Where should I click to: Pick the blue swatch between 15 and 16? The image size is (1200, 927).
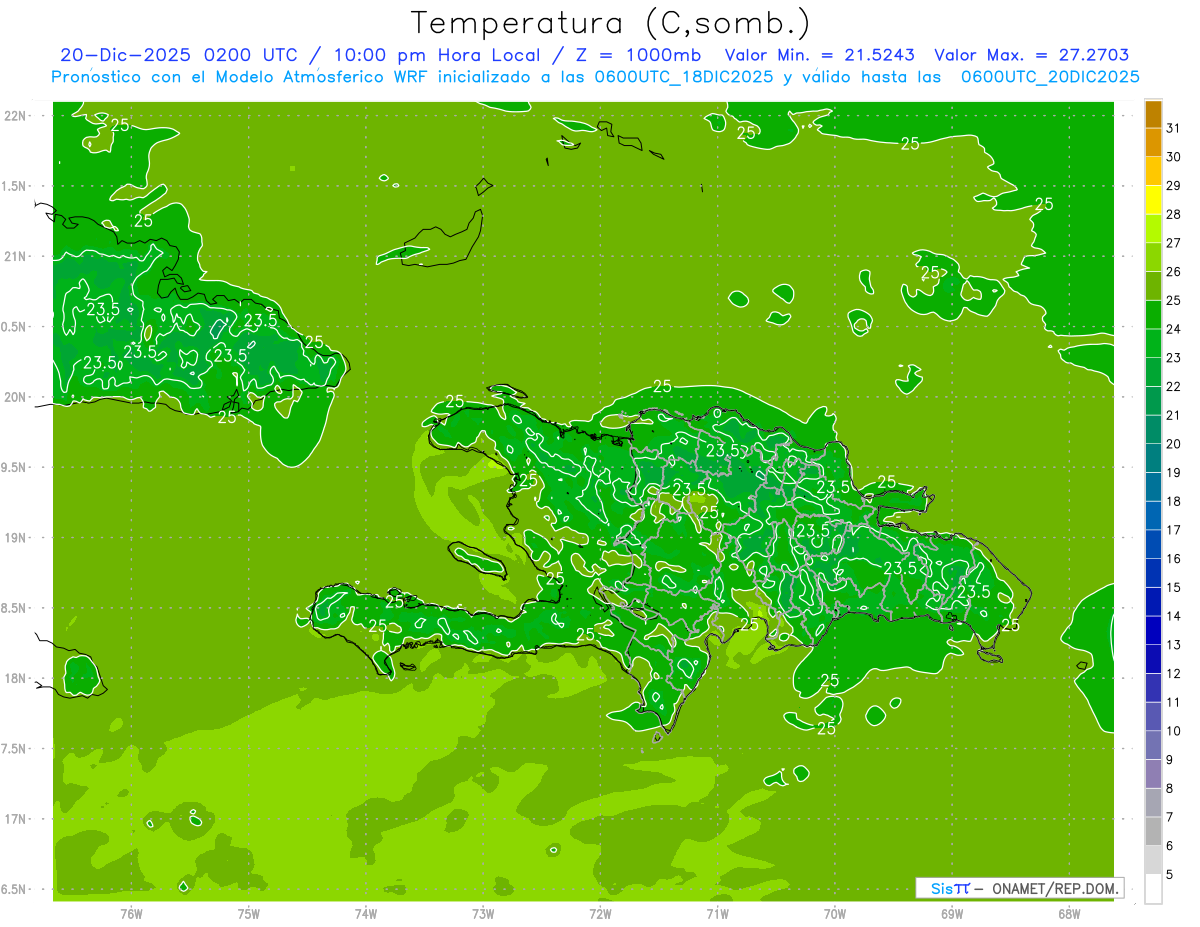coord(1153,574)
